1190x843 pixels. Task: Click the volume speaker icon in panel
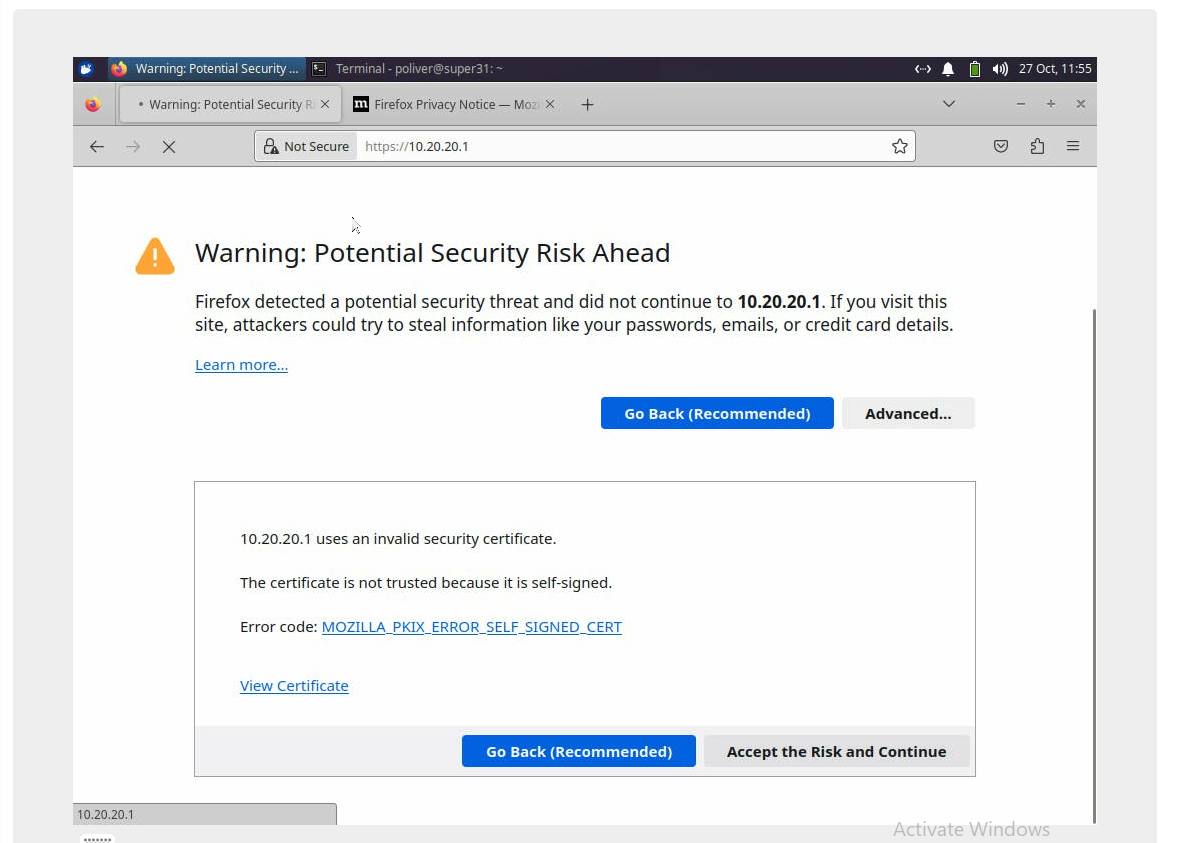[x=999, y=69]
